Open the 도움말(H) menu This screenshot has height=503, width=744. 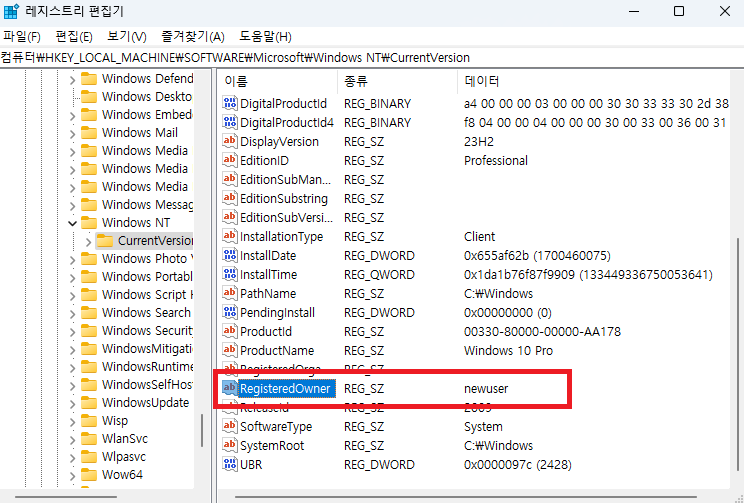(x=265, y=37)
